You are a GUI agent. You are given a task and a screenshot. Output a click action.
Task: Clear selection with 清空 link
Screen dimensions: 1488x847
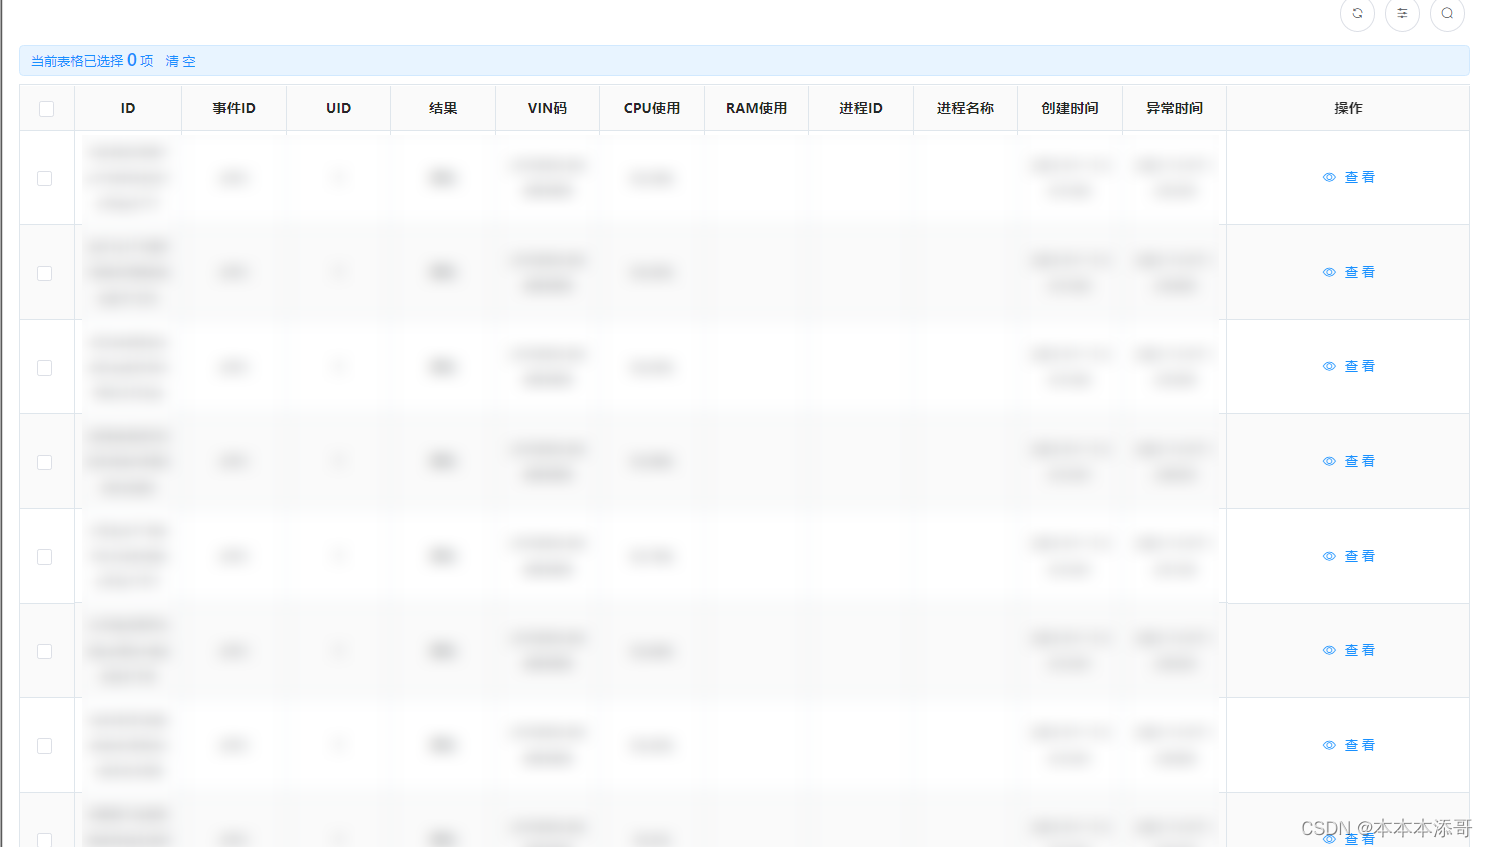[180, 61]
